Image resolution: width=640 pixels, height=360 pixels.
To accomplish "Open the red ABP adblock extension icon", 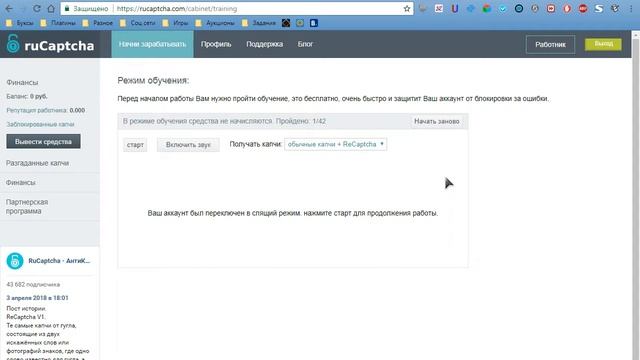I will pos(583,9).
